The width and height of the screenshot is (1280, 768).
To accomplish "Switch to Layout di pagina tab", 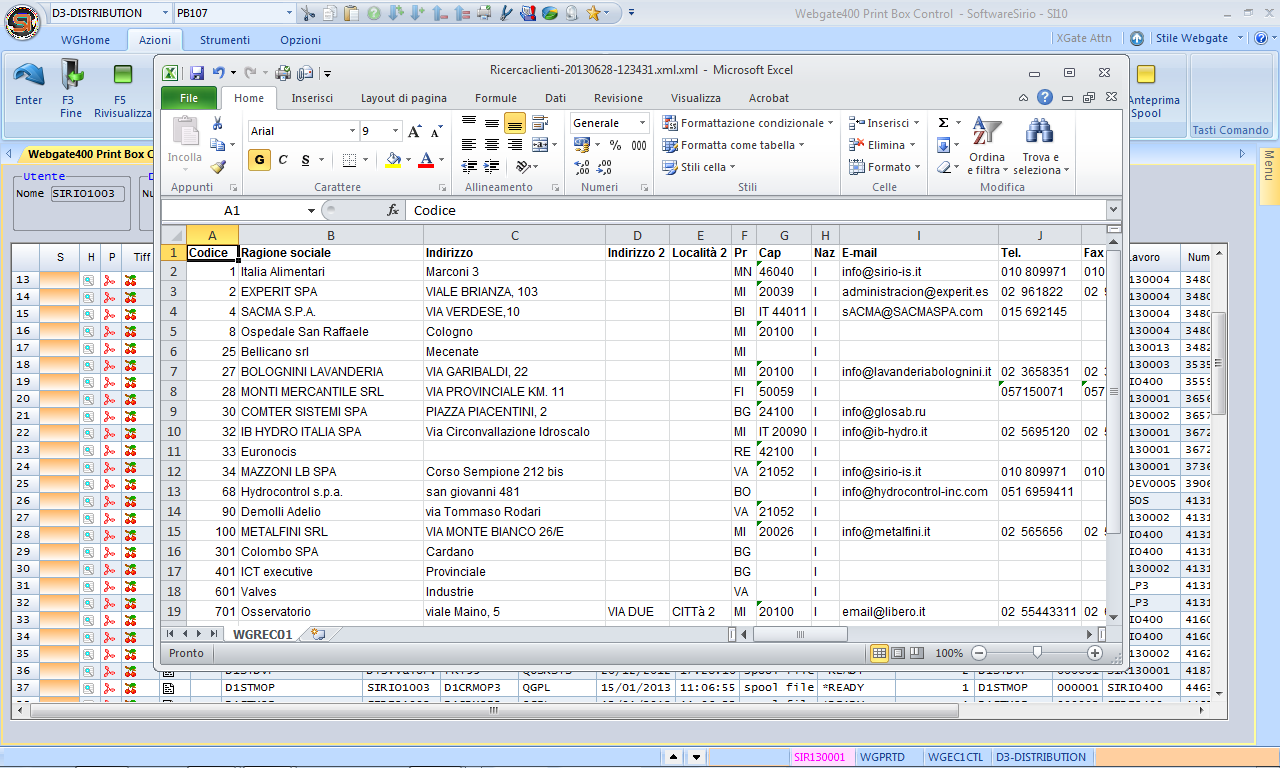I will click(x=404, y=98).
